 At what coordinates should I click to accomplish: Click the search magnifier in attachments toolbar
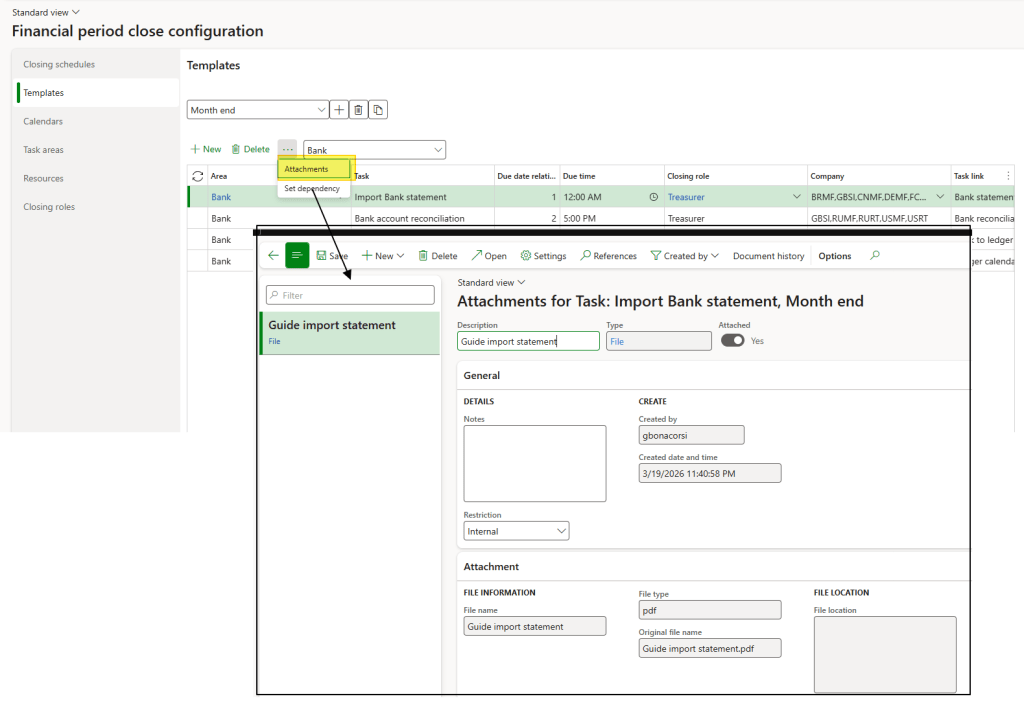coord(875,256)
